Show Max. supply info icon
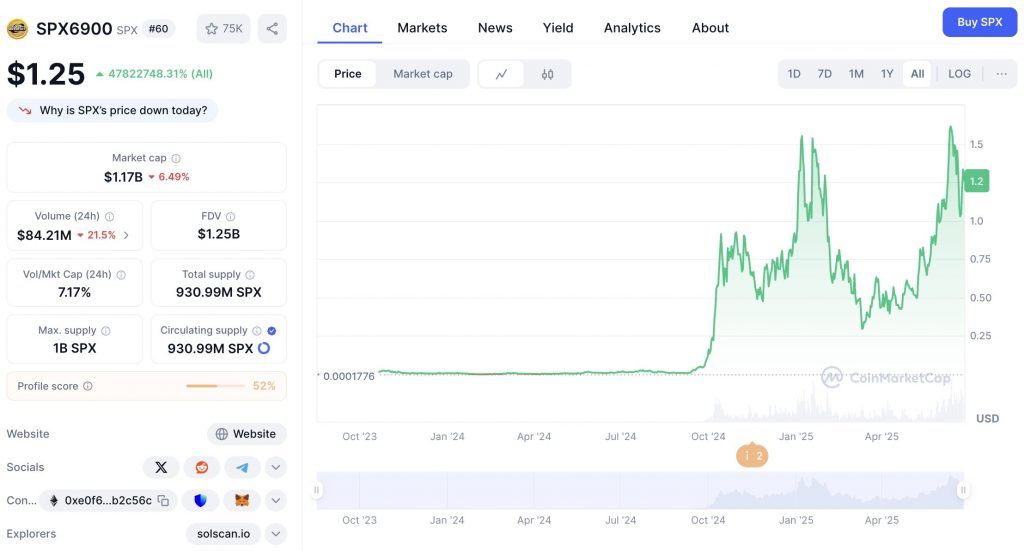 pyautogui.click(x=106, y=331)
